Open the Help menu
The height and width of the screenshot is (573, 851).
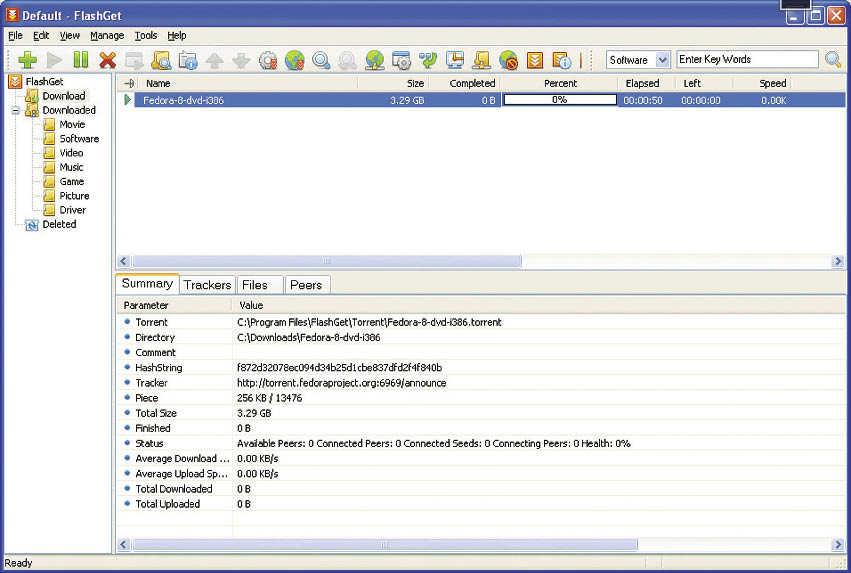pyautogui.click(x=176, y=35)
